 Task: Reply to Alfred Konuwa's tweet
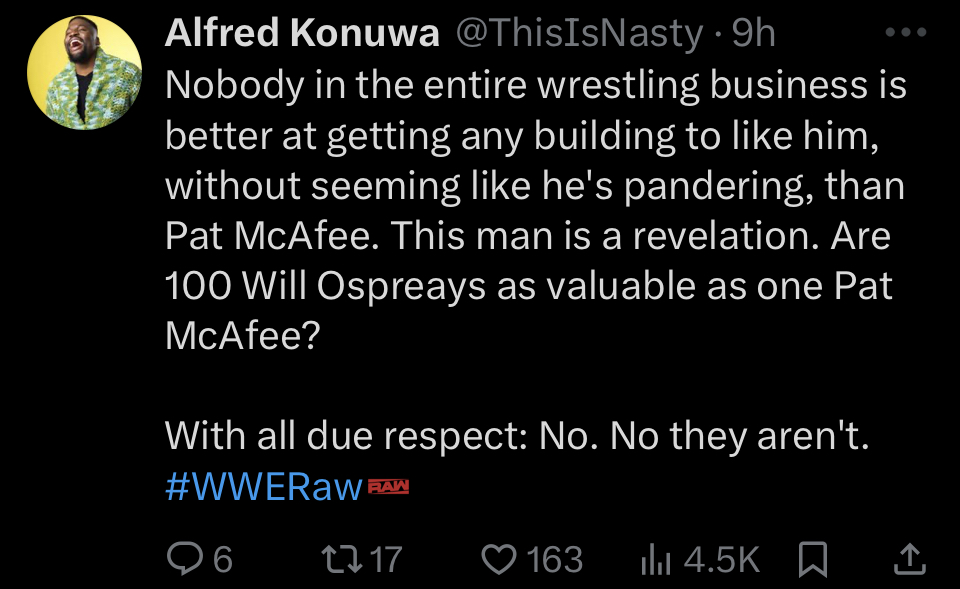tap(186, 559)
